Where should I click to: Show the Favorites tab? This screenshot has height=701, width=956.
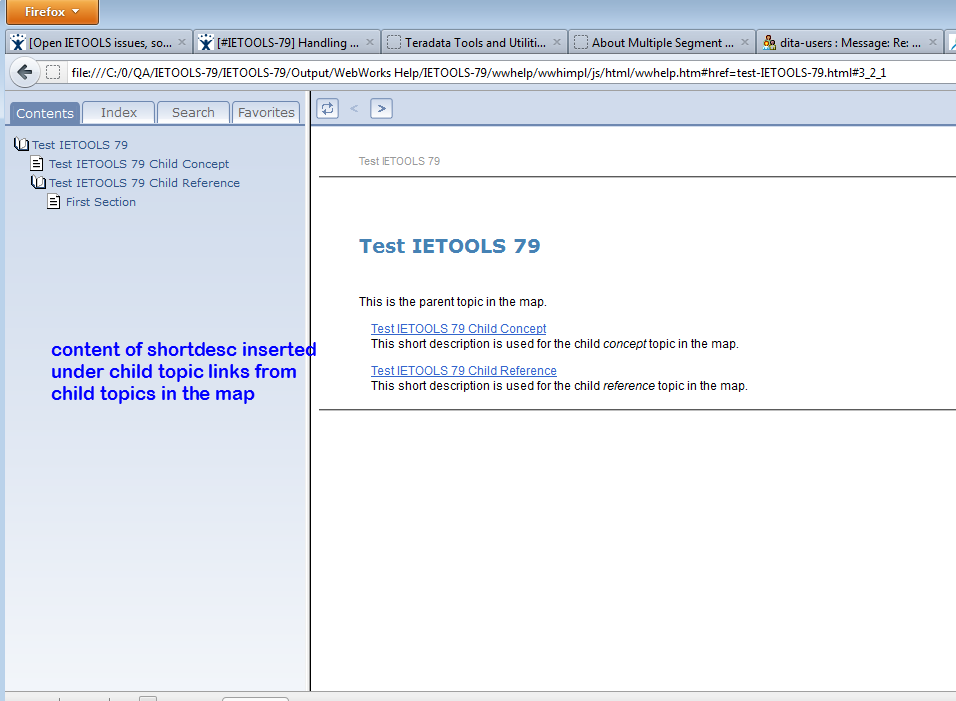pyautogui.click(x=266, y=113)
